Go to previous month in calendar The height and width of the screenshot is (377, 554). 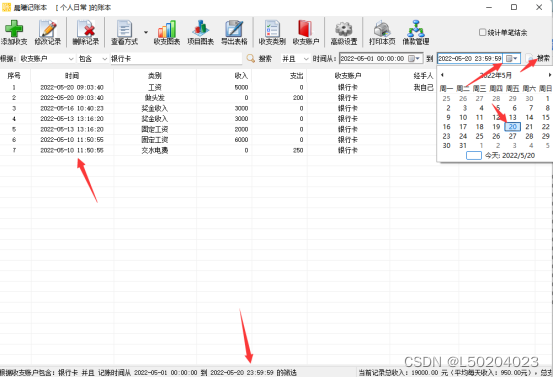[442, 75]
